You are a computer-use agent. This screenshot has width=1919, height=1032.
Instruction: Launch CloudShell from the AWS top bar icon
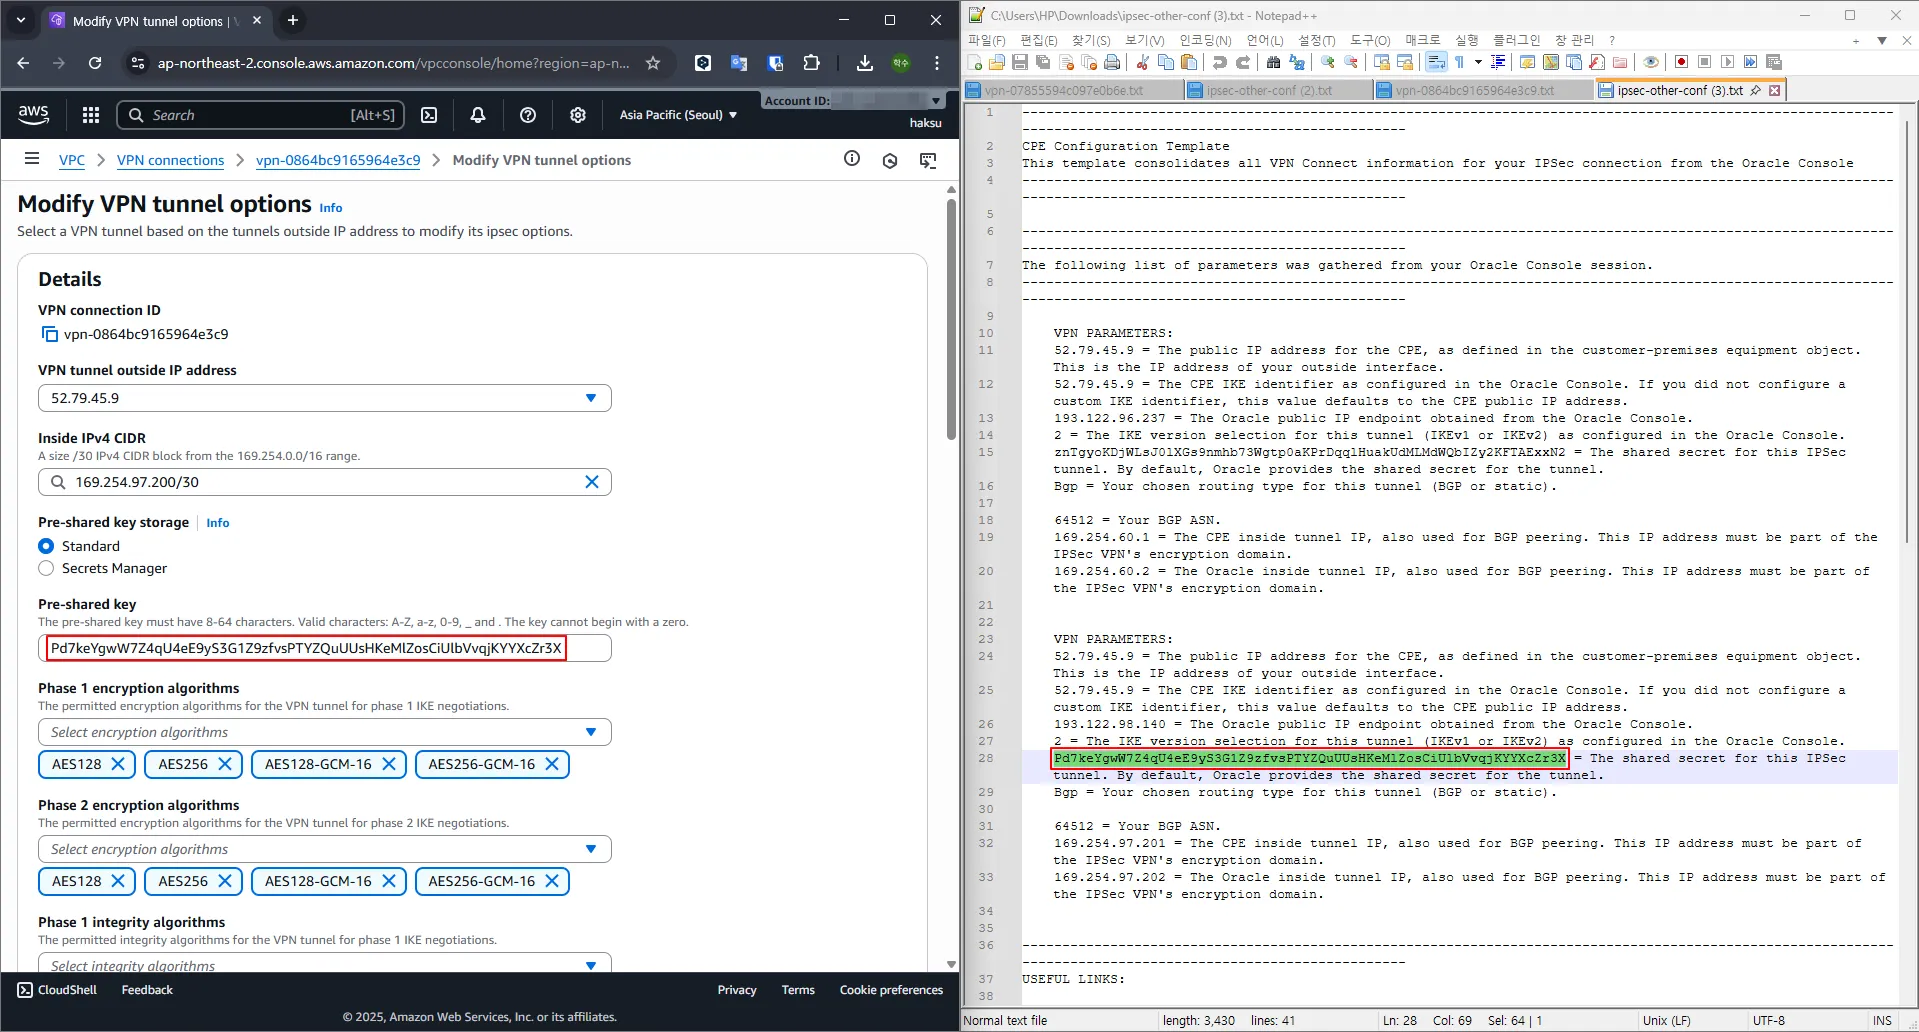[x=429, y=115]
